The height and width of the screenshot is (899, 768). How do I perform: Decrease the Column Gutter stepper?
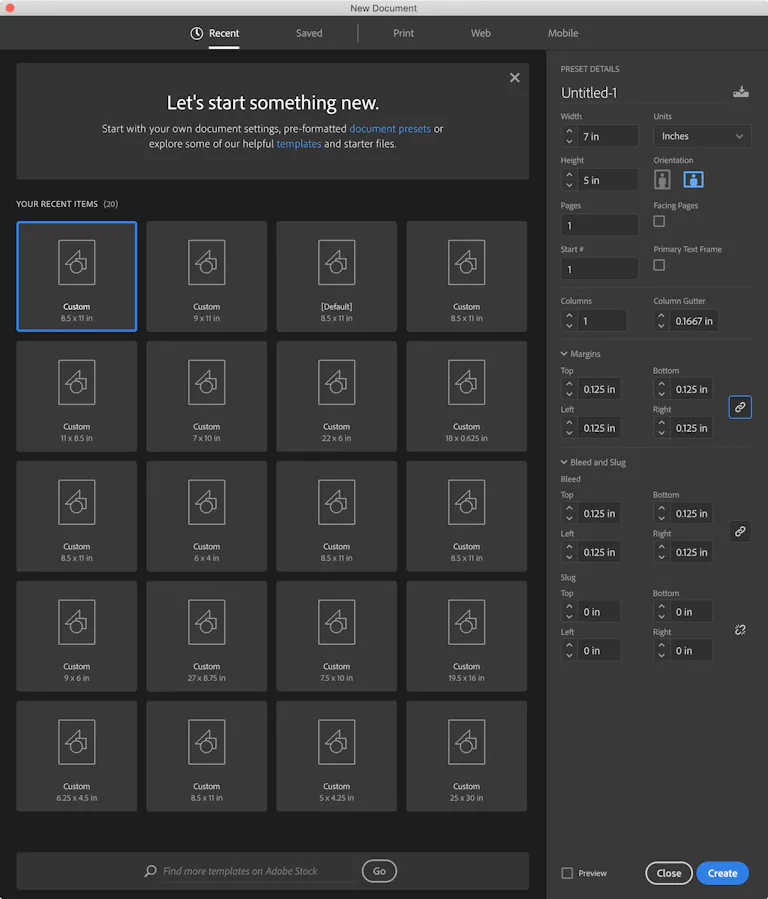click(661, 326)
